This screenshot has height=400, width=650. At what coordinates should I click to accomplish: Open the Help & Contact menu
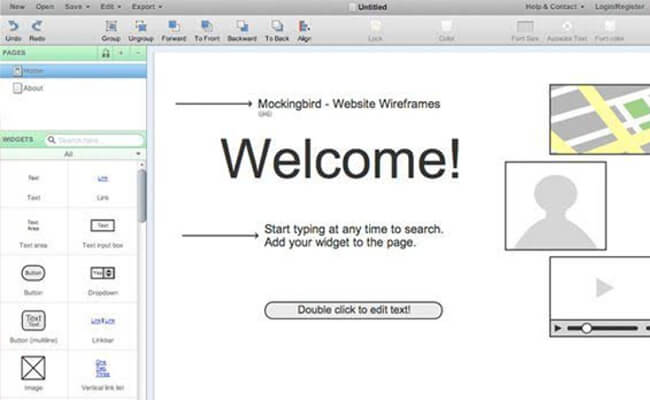tap(555, 6)
